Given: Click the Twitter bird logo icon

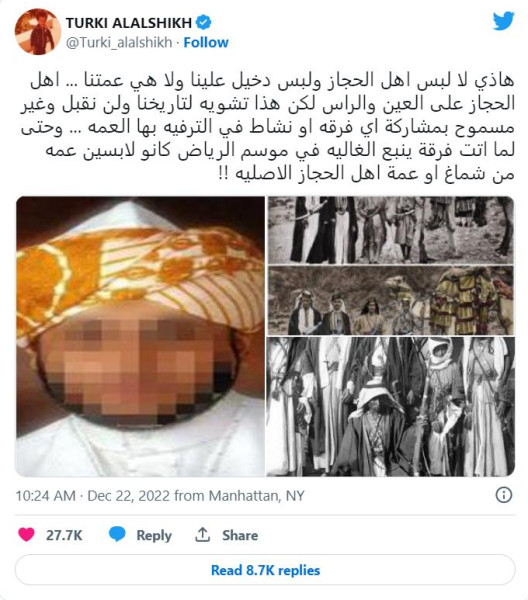Looking at the screenshot, I should coord(503,21).
